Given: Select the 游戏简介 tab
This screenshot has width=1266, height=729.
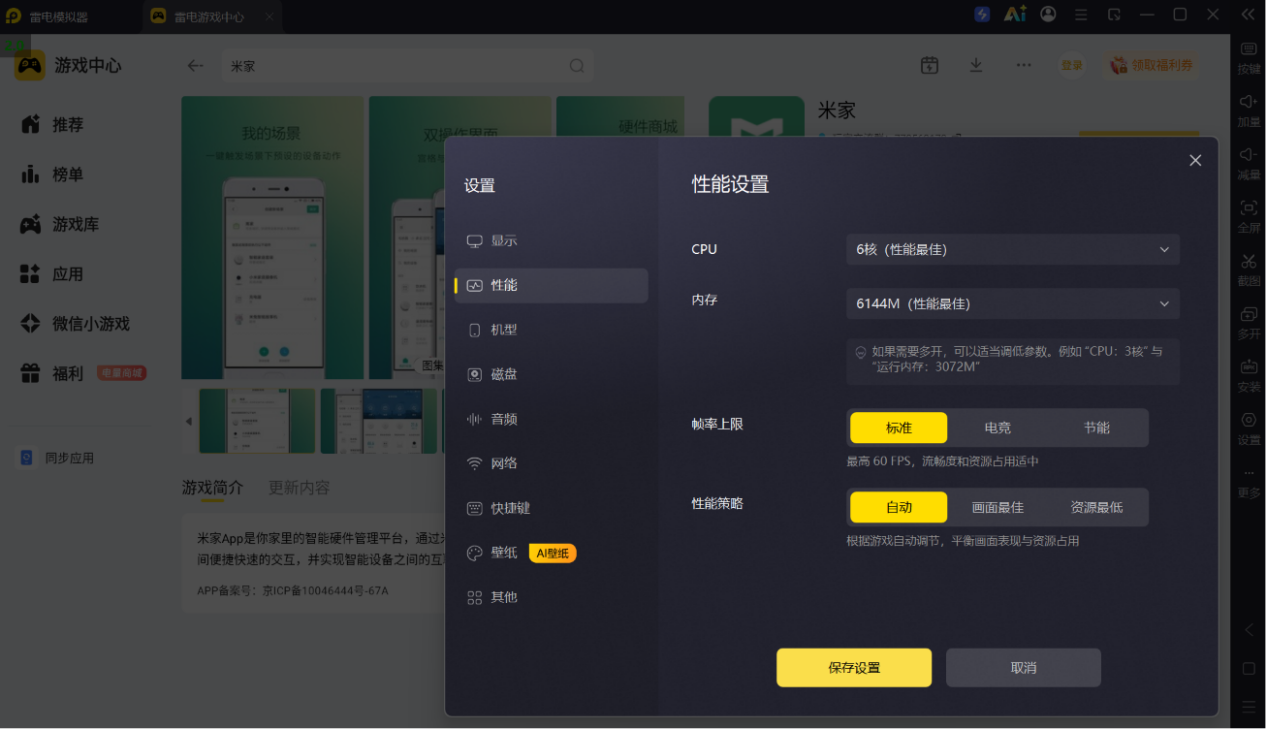Looking at the screenshot, I should point(212,488).
